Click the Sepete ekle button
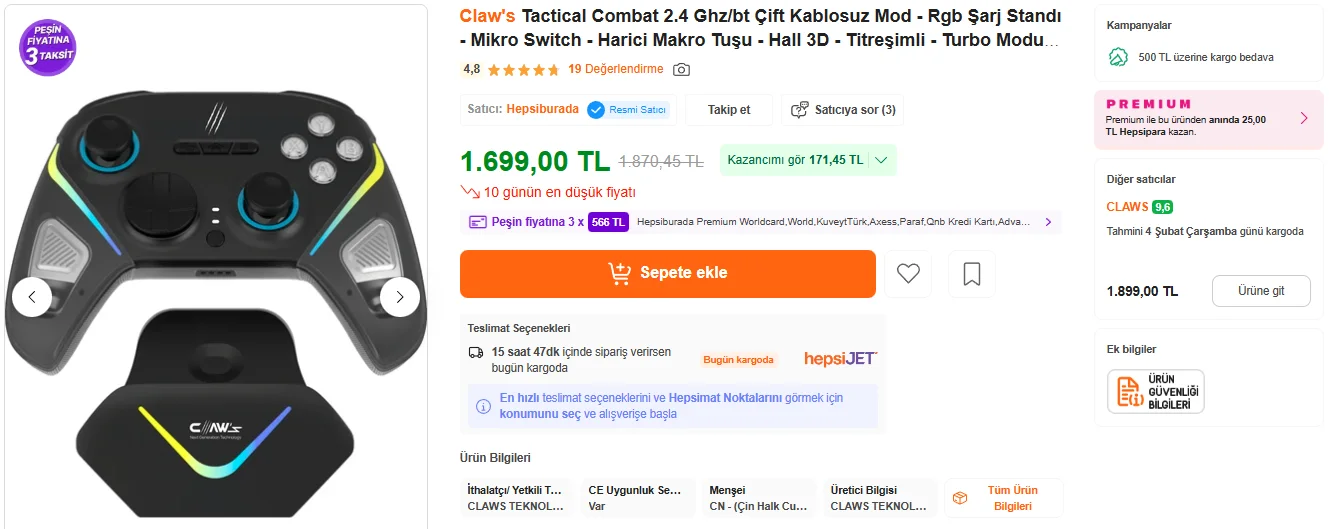Screen dimensions: 1329x529 667,273
